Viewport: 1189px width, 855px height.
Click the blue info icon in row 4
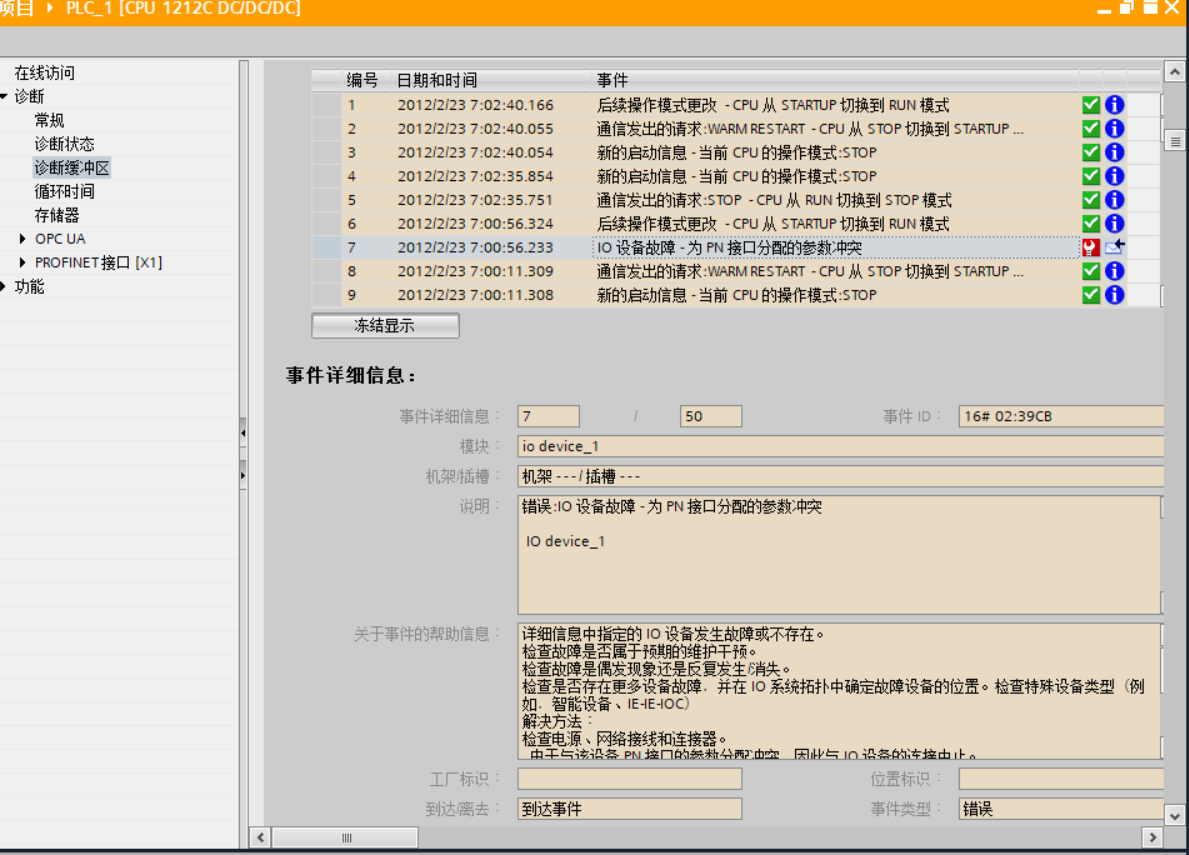(x=1115, y=176)
